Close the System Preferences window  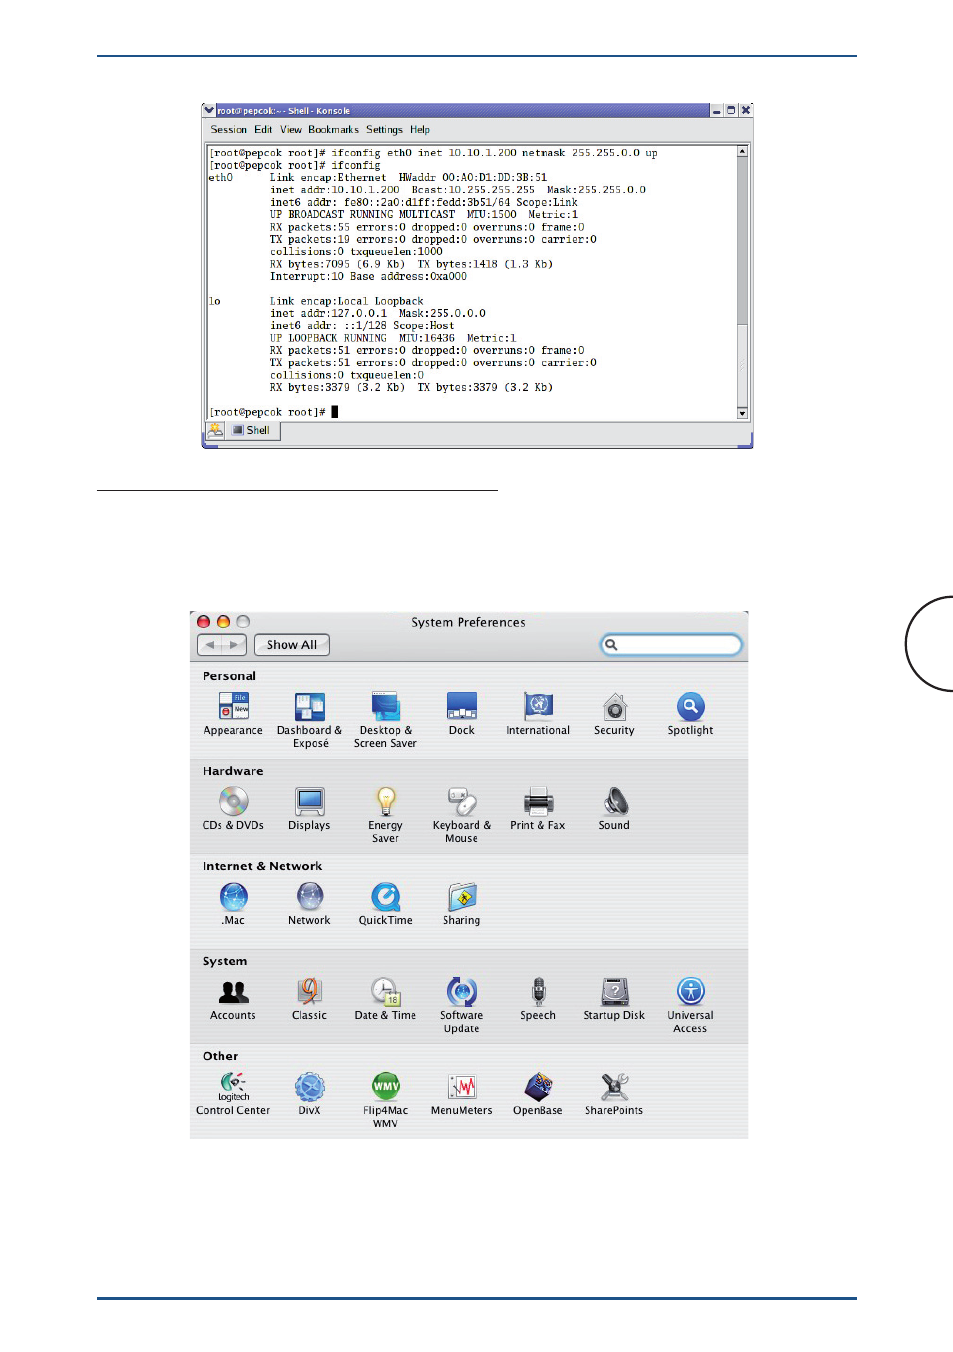pyautogui.click(x=204, y=621)
